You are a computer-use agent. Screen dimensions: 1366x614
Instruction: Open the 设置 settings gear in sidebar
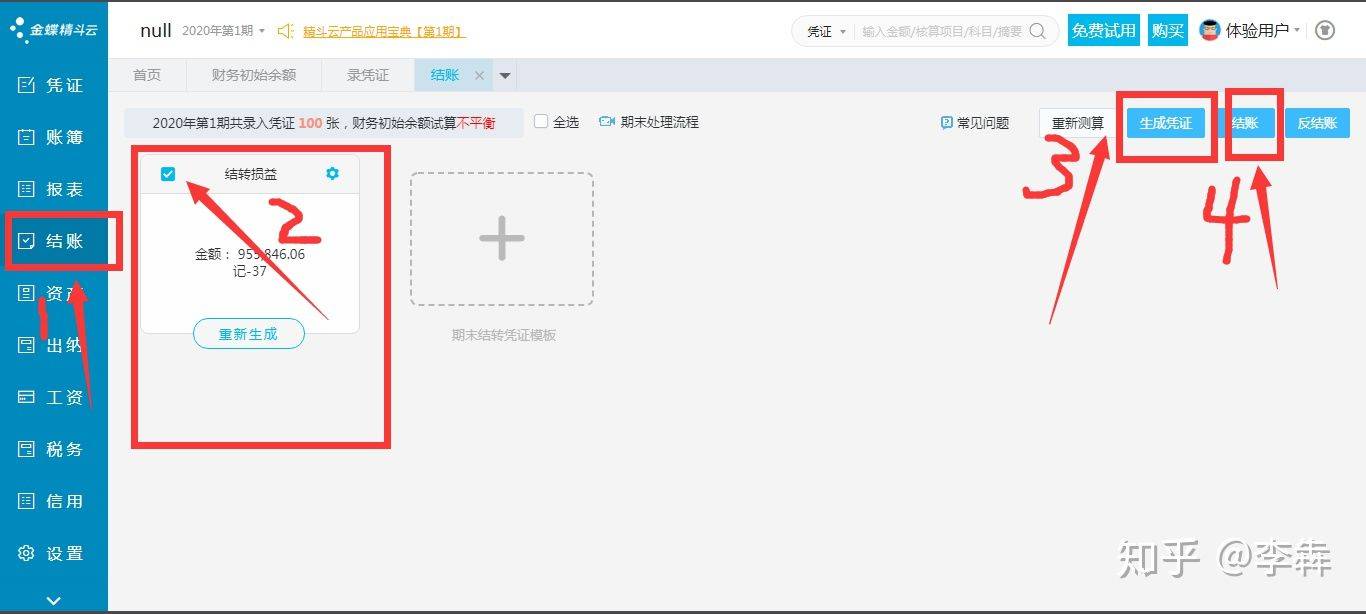[27, 553]
